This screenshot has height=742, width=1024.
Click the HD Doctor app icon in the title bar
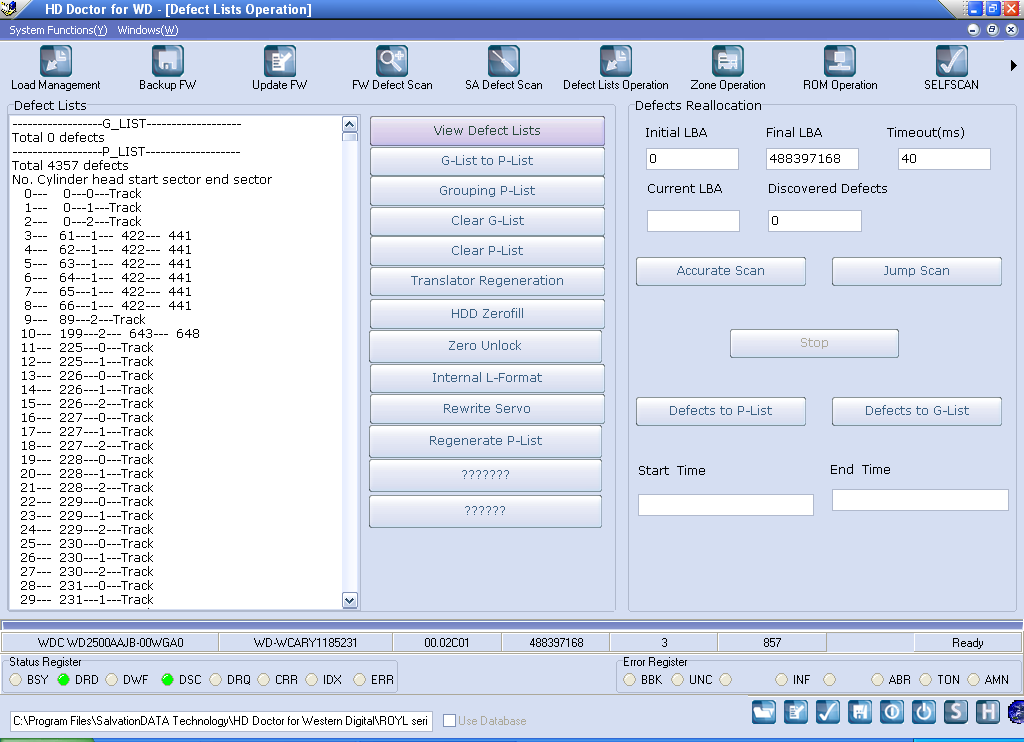[x=10, y=8]
